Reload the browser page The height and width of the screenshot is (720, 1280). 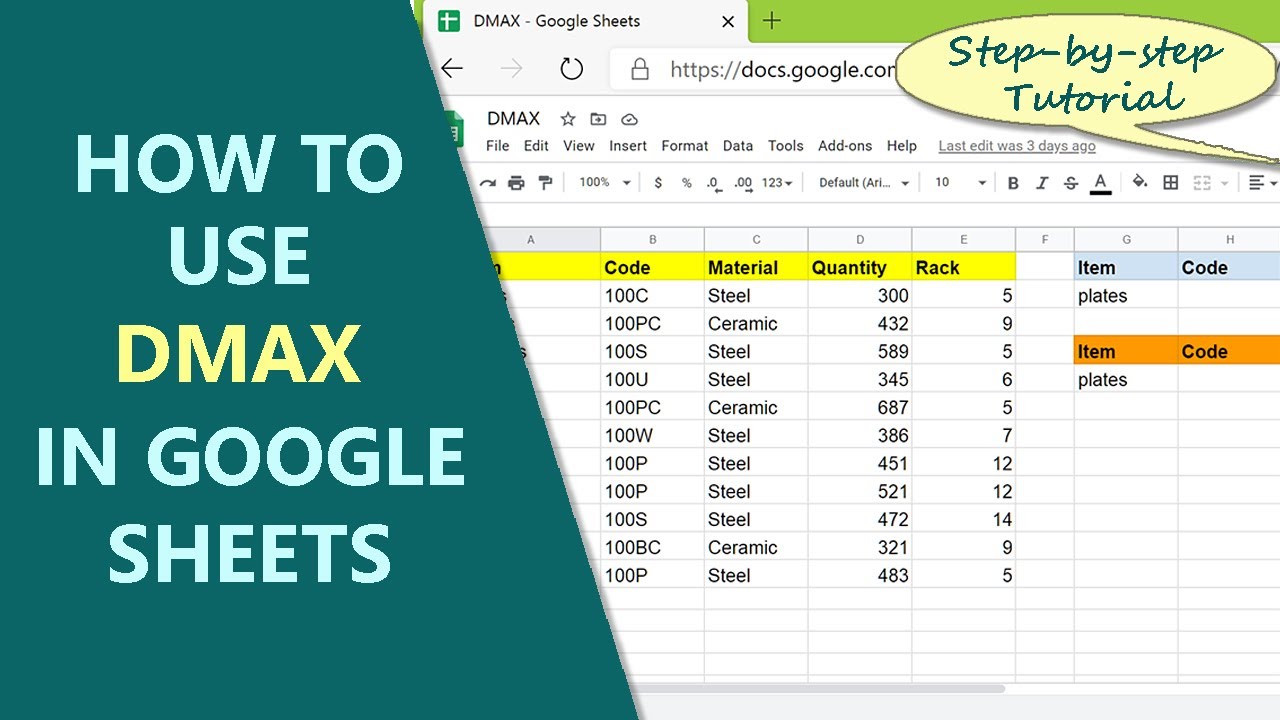tap(571, 68)
